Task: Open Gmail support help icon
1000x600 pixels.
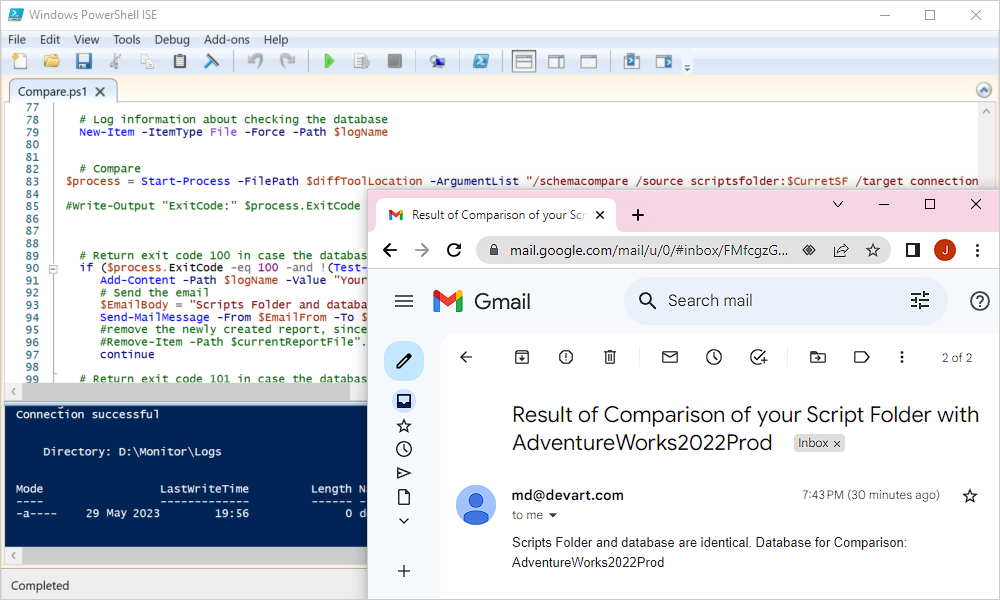Action: click(x=979, y=301)
